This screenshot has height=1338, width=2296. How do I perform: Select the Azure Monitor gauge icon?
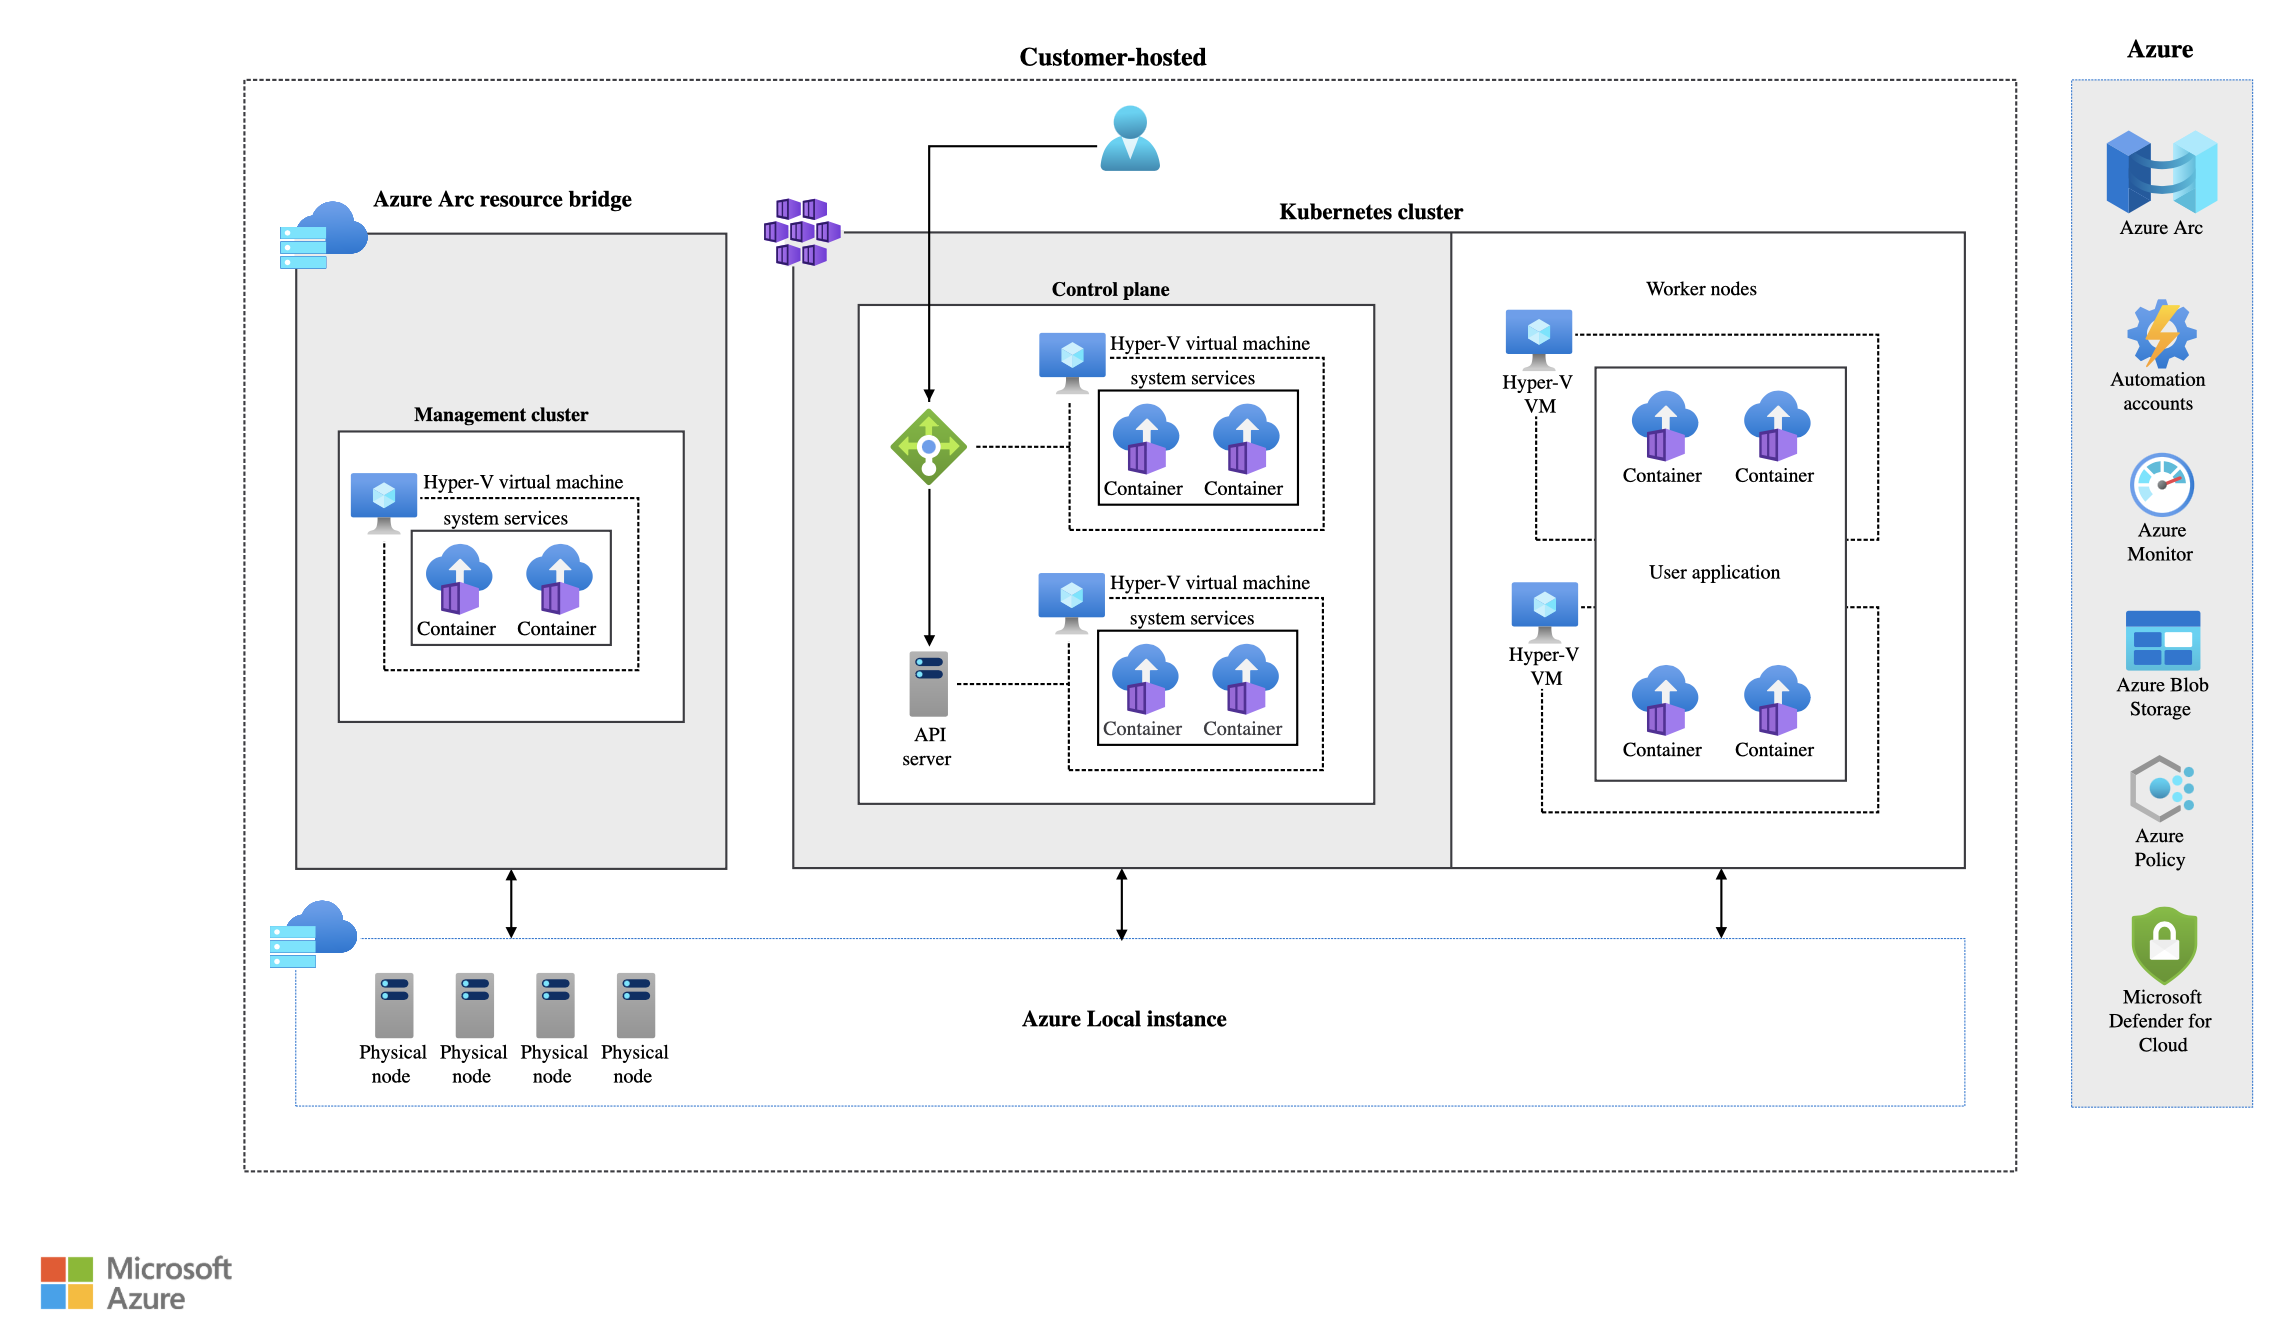click(2161, 485)
